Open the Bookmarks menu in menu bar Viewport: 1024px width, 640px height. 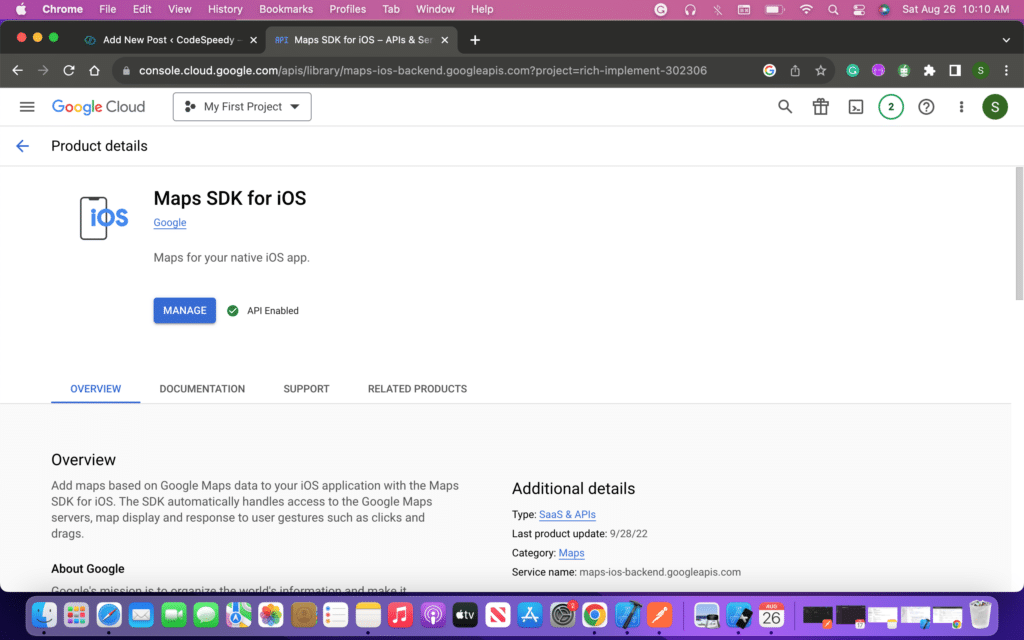coord(285,9)
